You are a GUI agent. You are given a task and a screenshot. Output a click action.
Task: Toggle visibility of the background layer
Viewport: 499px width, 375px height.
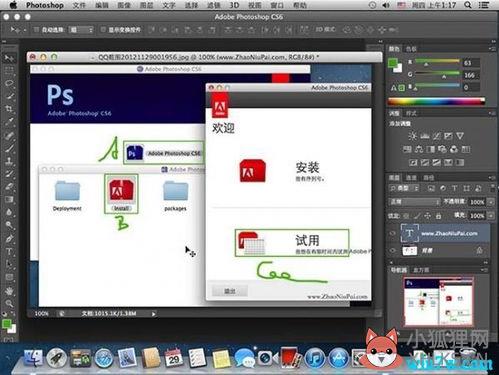[x=393, y=250]
